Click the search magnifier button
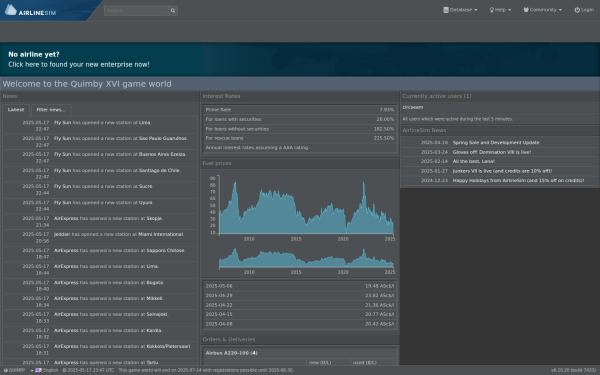 [173, 11]
